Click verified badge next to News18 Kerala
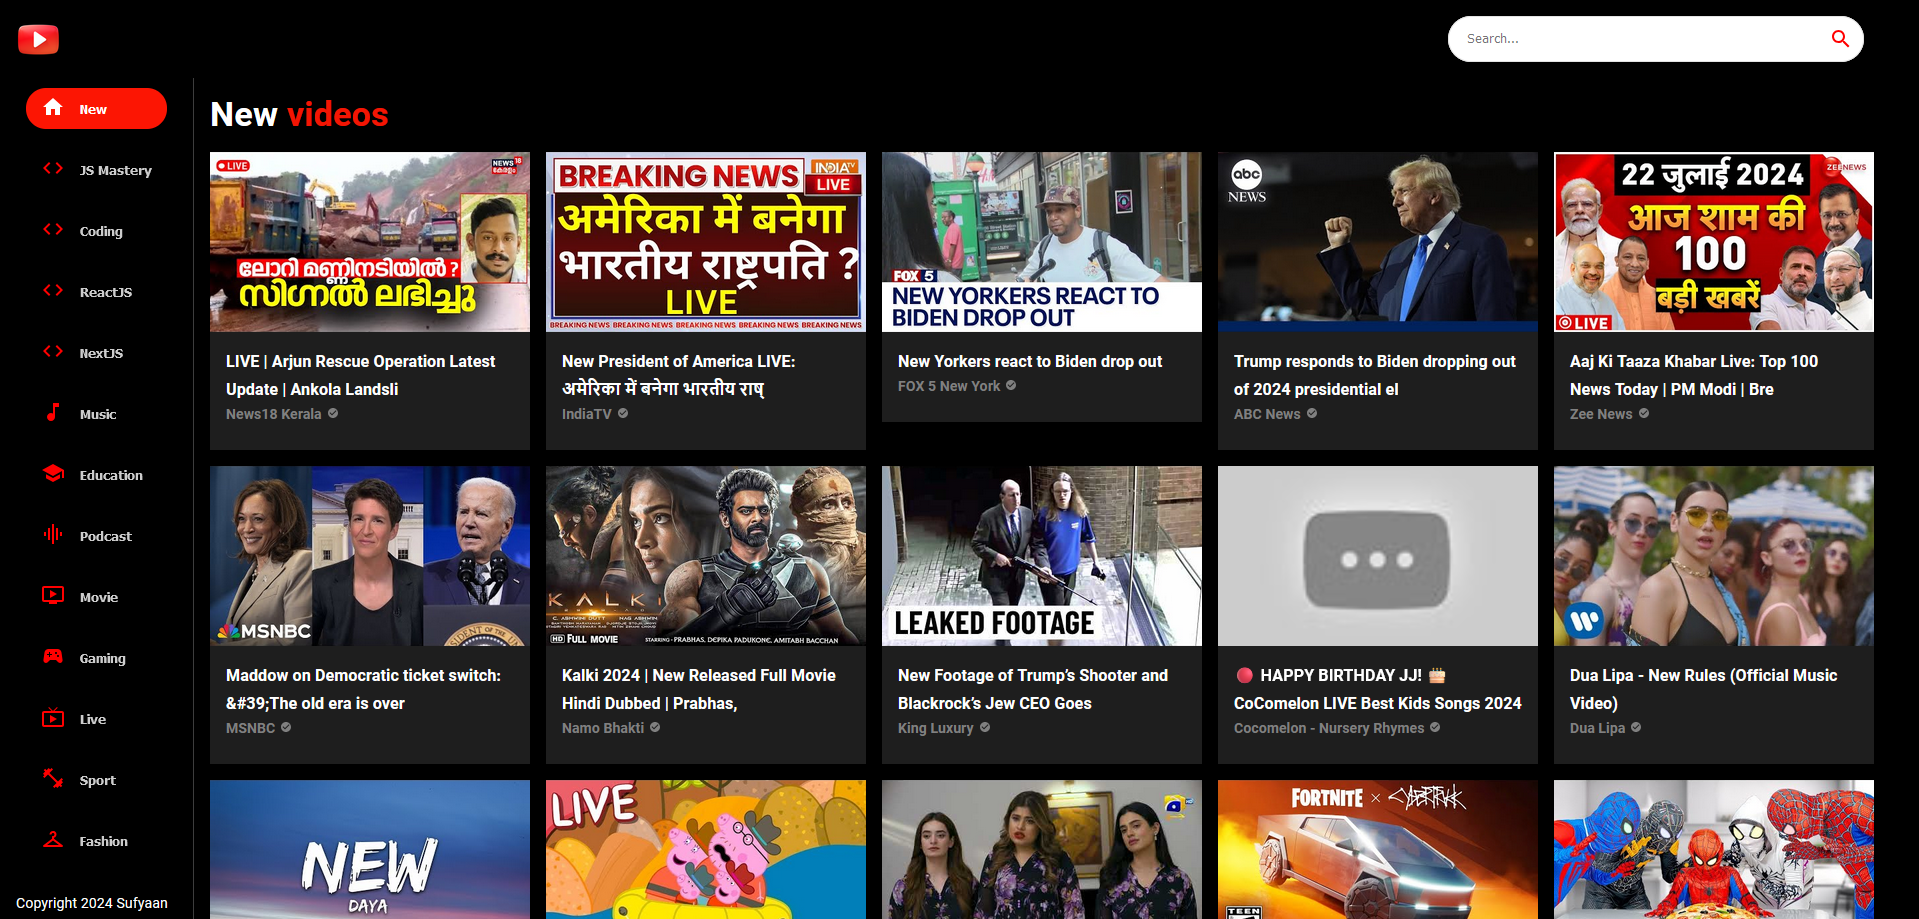 [333, 413]
